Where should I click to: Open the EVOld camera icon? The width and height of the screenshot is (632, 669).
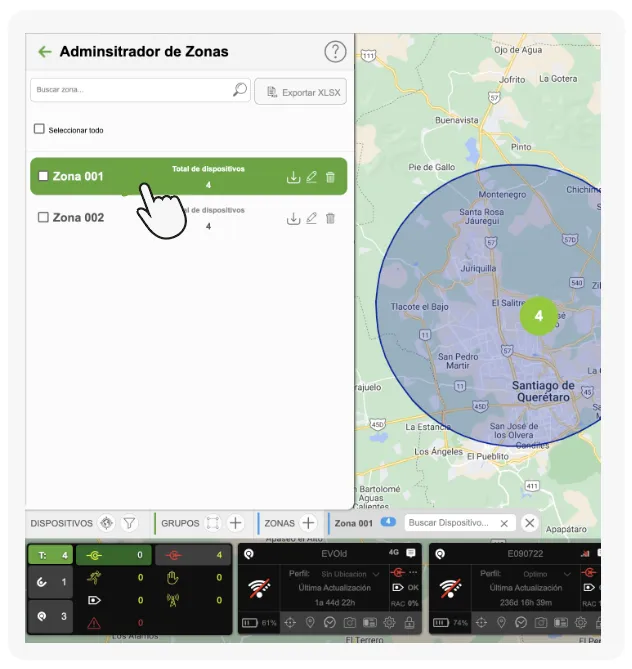349,622
